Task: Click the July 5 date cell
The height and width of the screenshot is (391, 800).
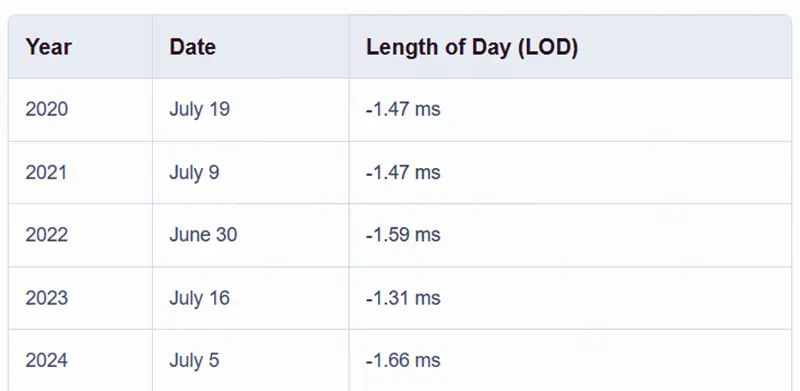Action: coord(251,360)
